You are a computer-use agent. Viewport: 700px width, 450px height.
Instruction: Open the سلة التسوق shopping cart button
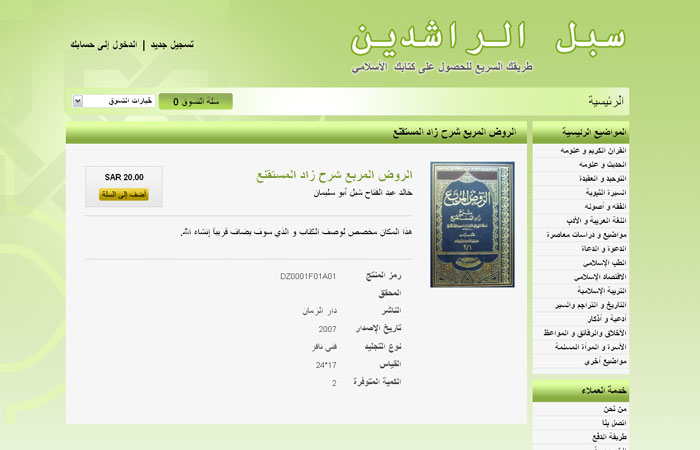tap(196, 101)
